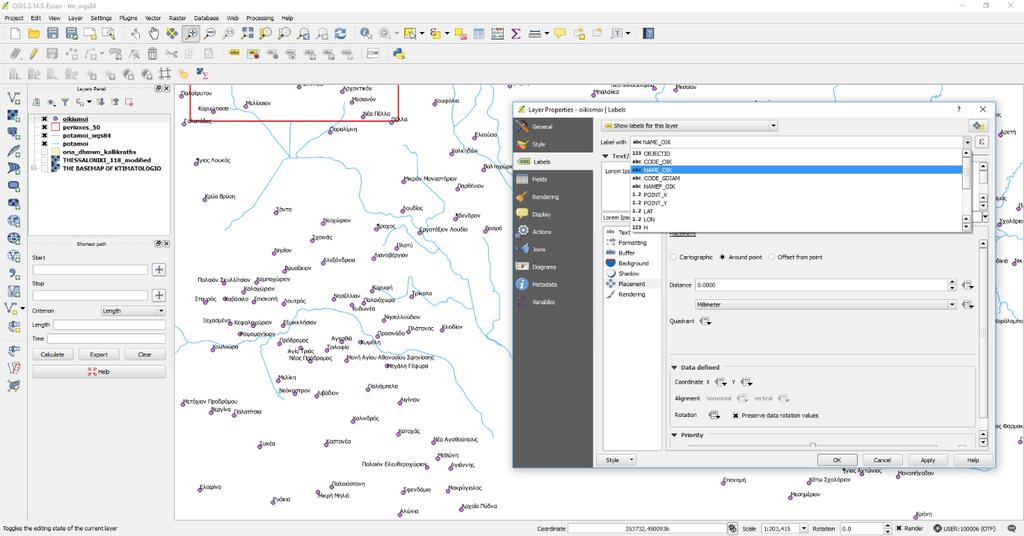The width and height of the screenshot is (1024, 536).
Task: Collapse the Data defined section
Action: [674, 368]
